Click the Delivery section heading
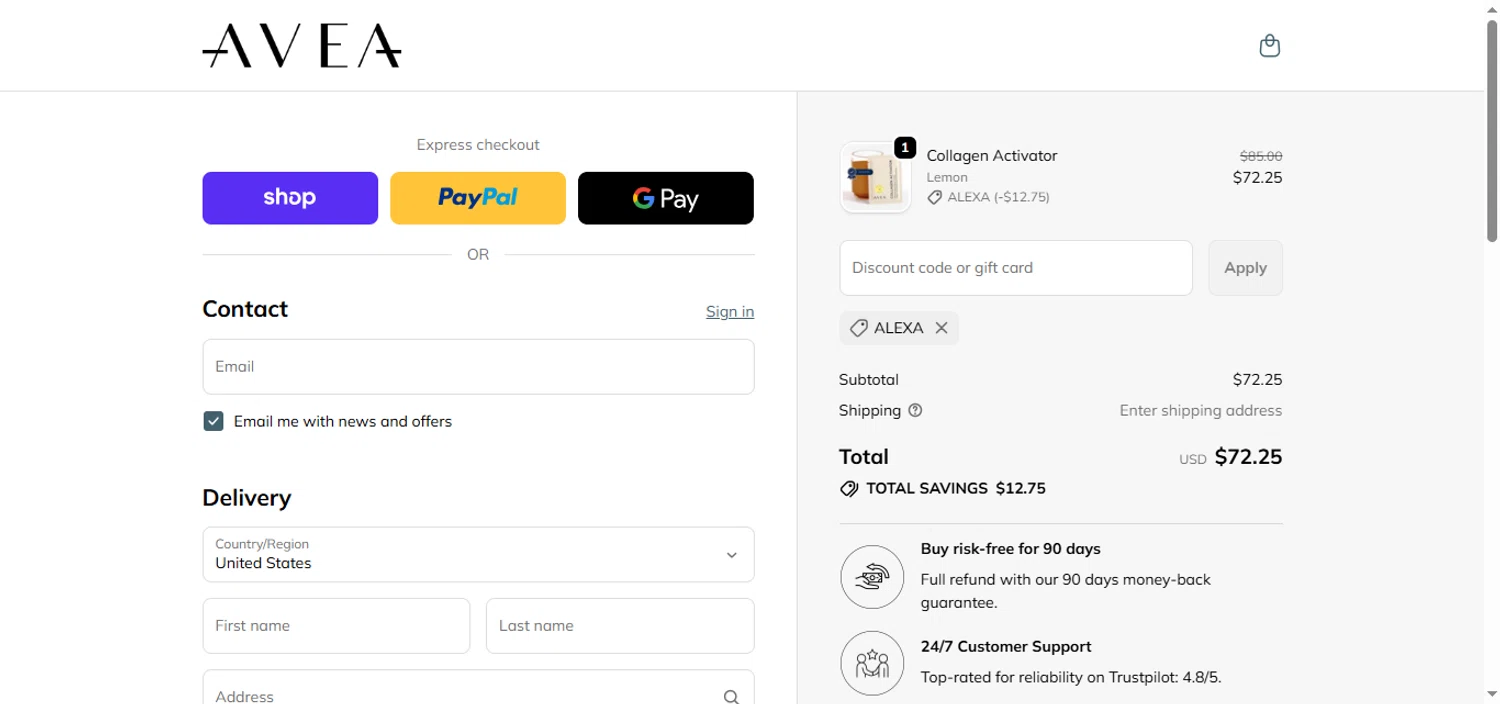The width and height of the screenshot is (1500, 704). (247, 498)
